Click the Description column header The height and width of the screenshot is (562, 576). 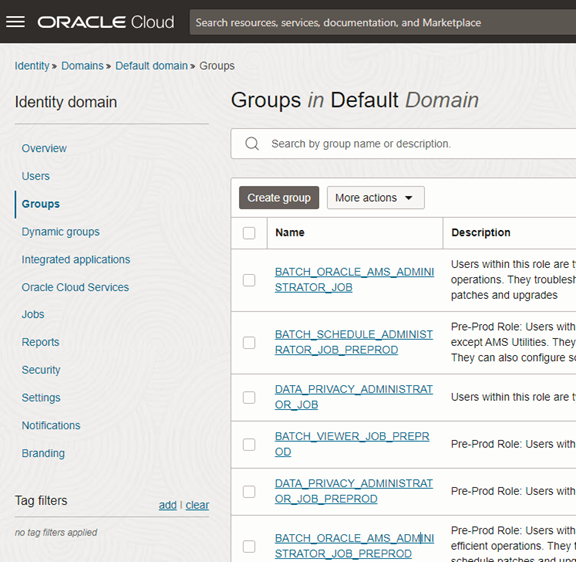(481, 233)
